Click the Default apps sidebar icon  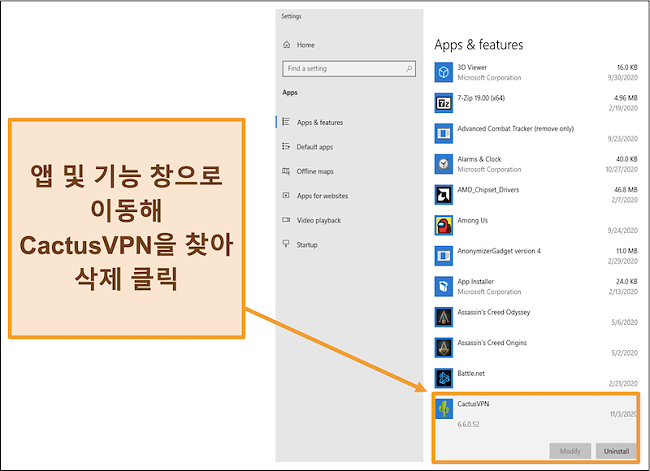point(286,146)
